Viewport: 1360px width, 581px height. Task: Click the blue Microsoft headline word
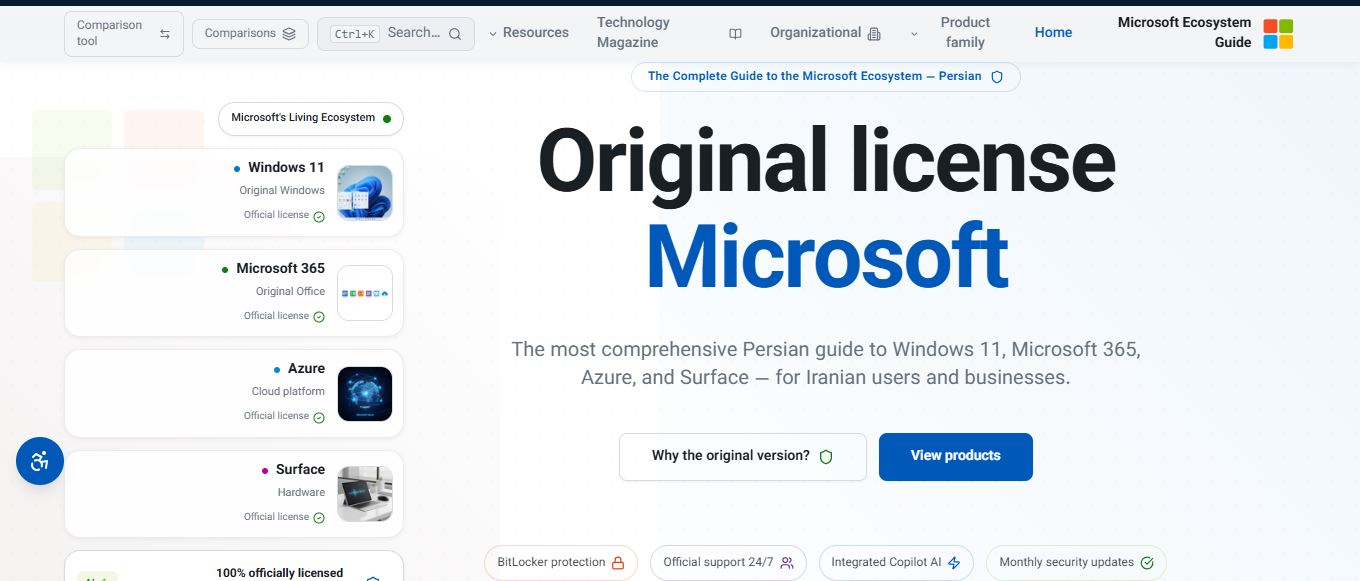[826, 257]
